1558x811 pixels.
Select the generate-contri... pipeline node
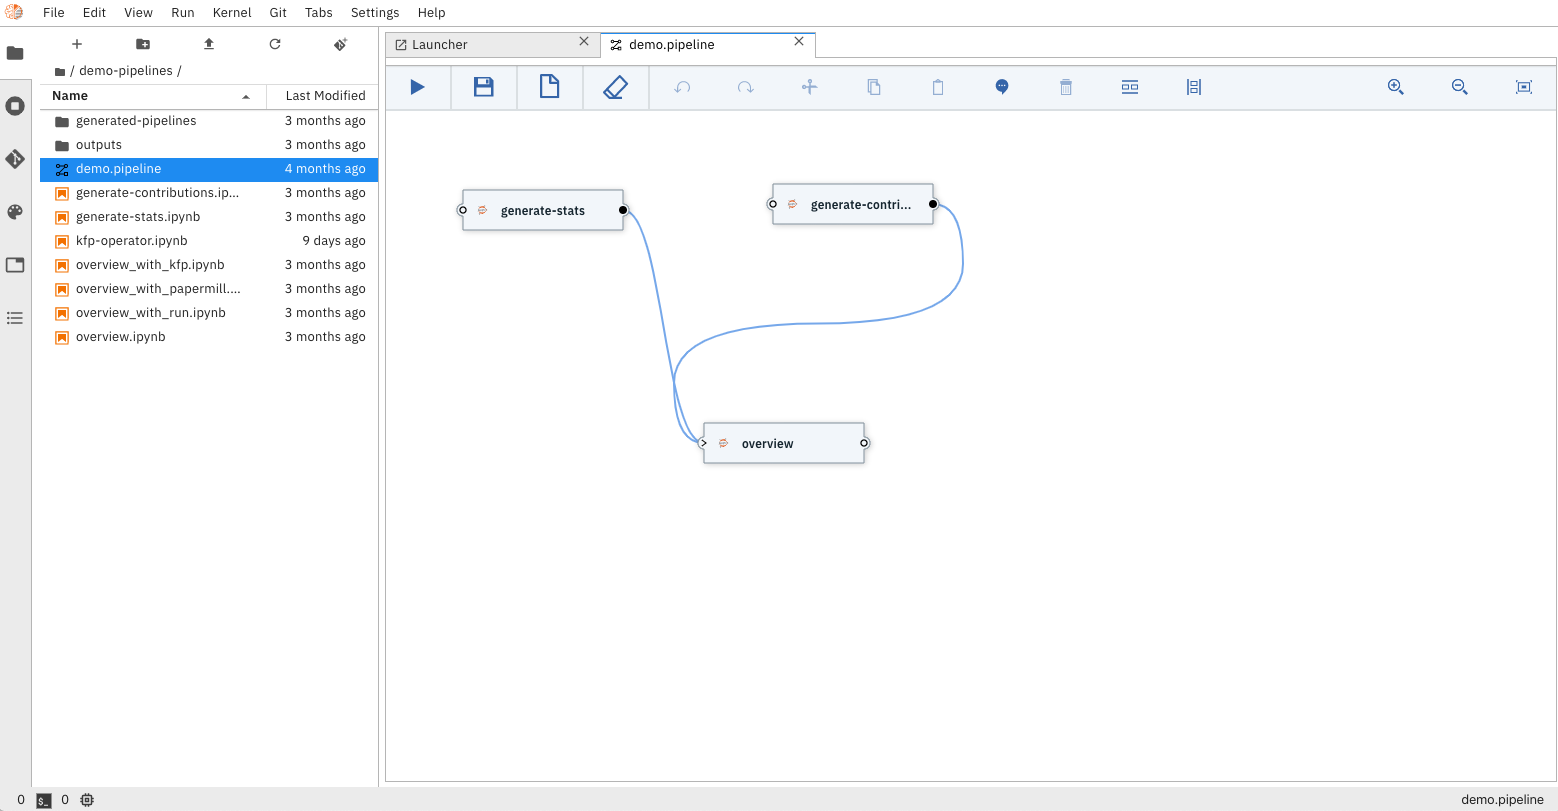853,204
